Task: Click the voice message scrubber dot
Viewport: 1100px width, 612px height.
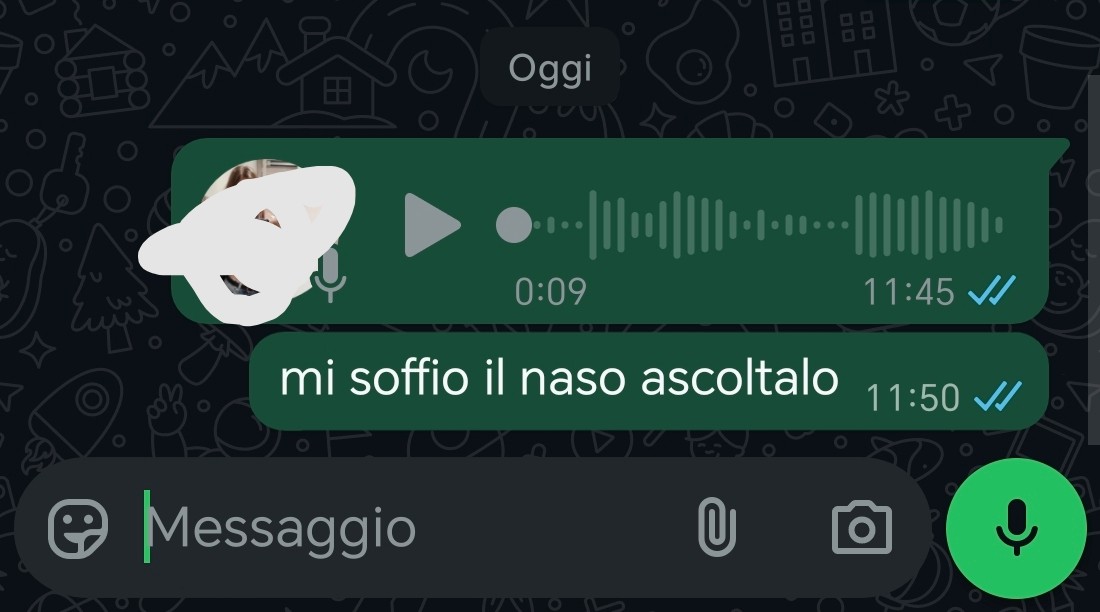Action: click(514, 225)
